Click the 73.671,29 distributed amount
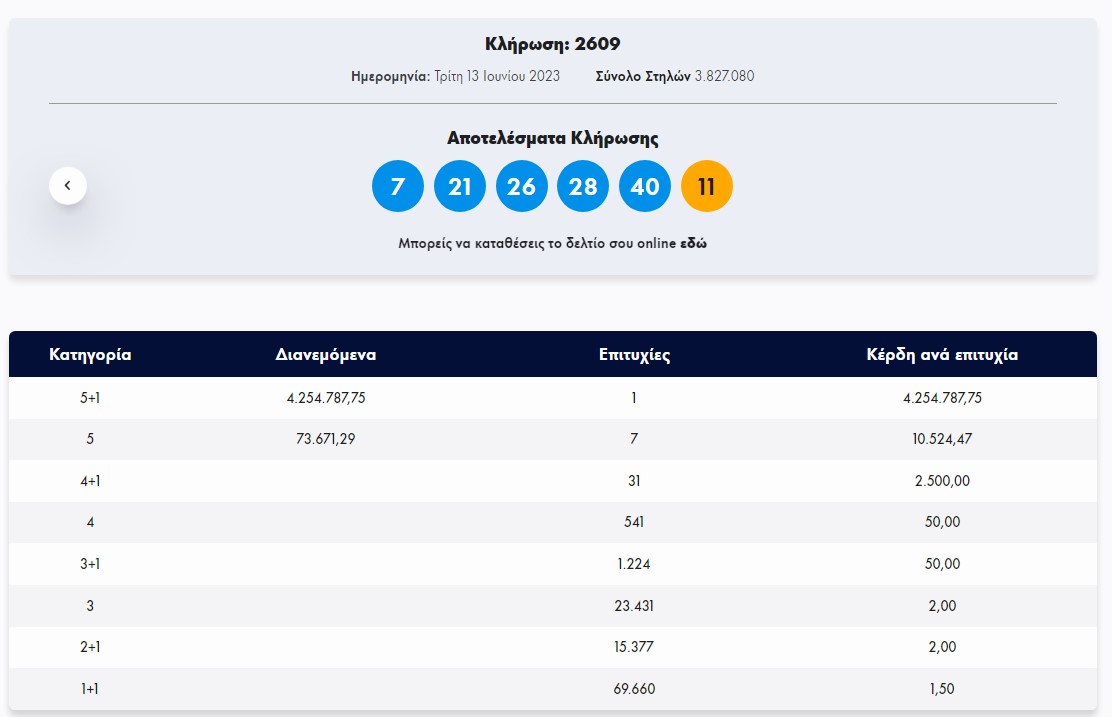1112x717 pixels. [326, 439]
